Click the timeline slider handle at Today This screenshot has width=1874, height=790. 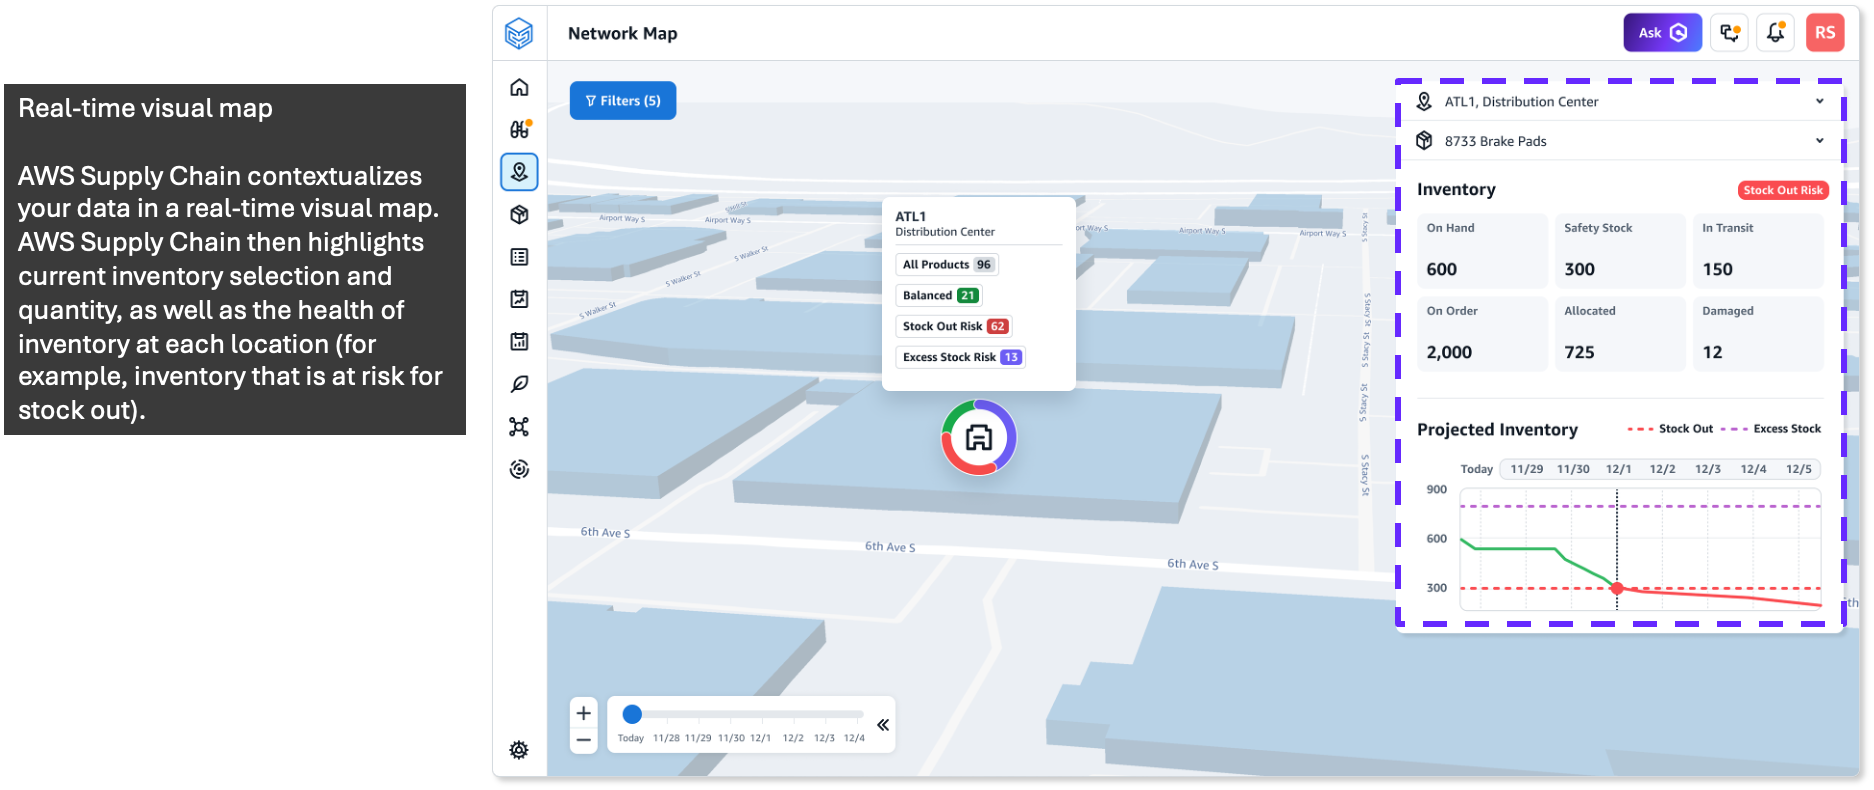point(632,714)
